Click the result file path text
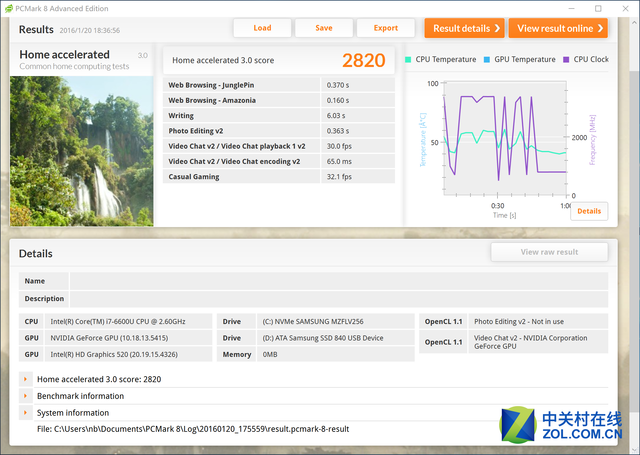This screenshot has width=640, height=455. click(x=193, y=429)
